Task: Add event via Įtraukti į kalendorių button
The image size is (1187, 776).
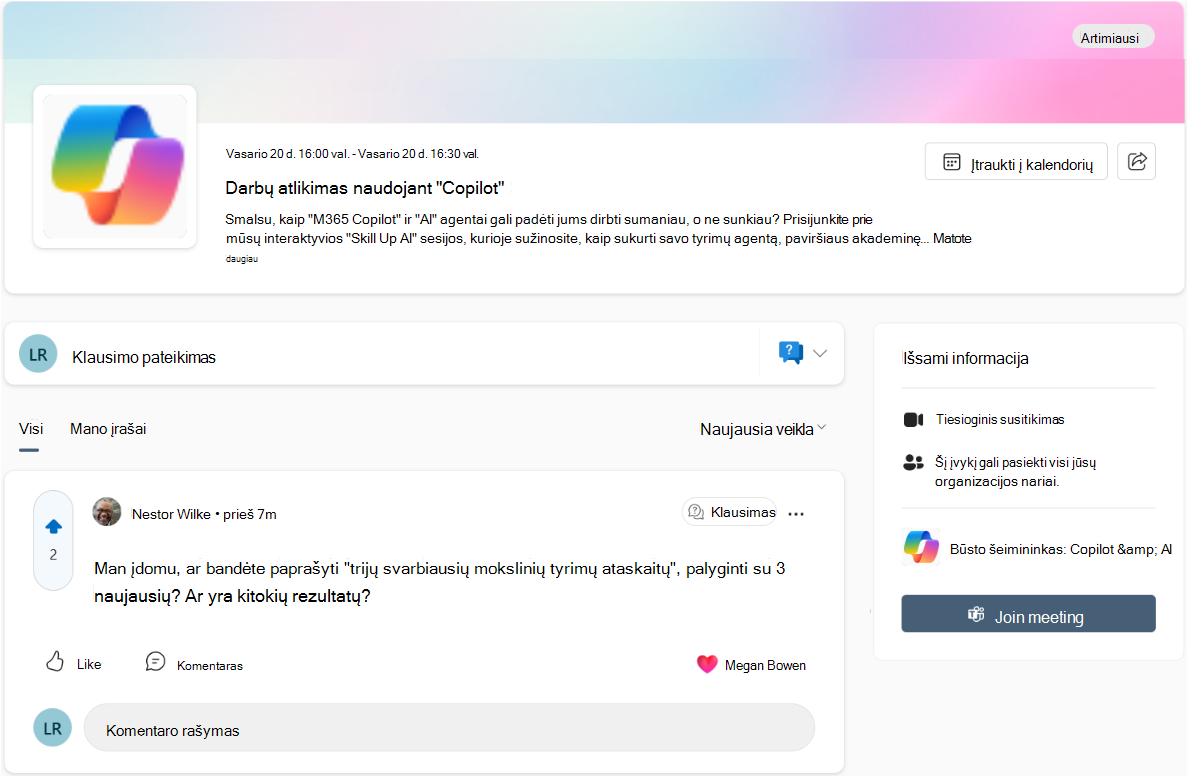Action: click(x=1016, y=161)
